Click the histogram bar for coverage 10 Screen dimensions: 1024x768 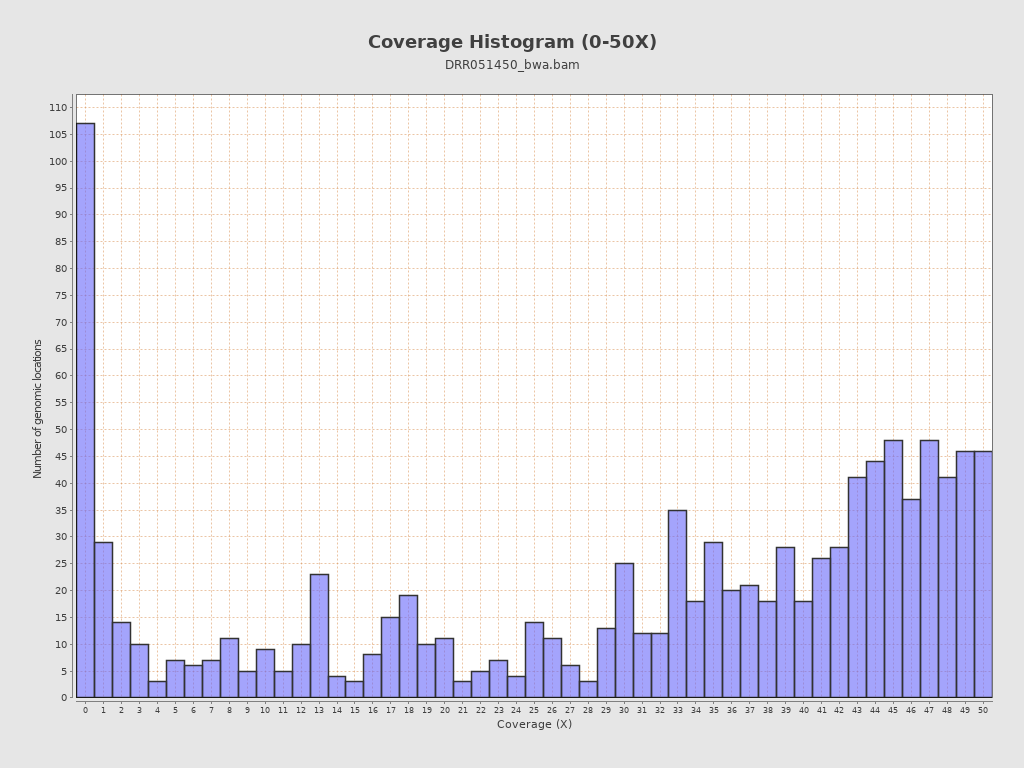[x=265, y=673]
